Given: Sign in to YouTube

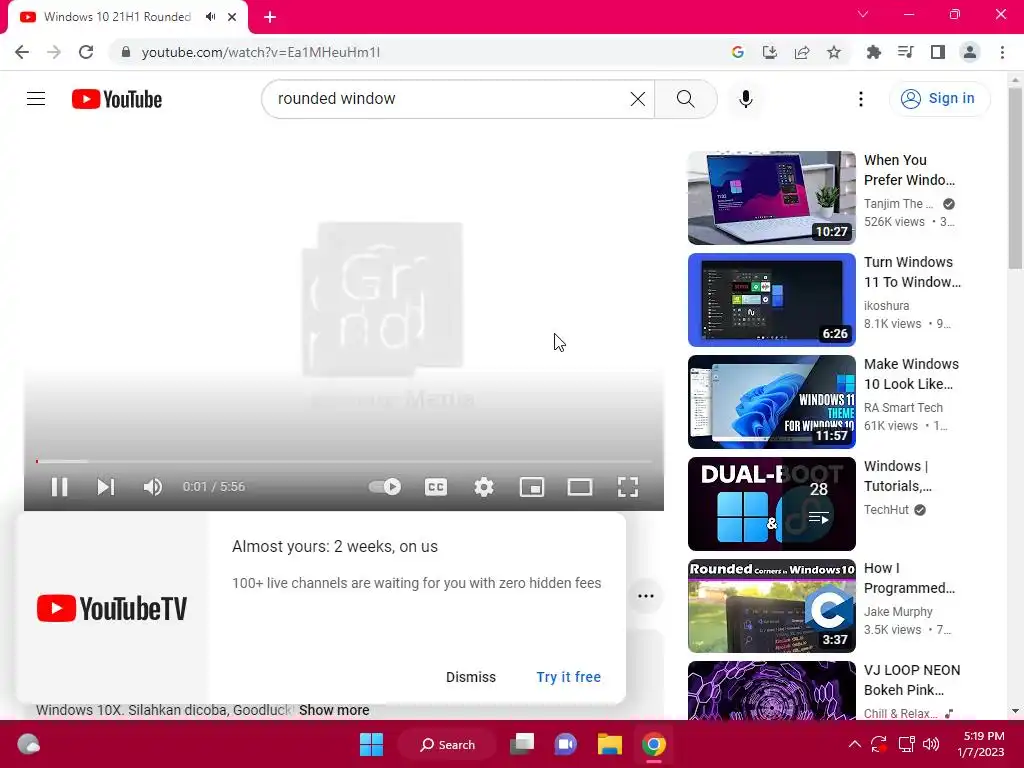Looking at the screenshot, I should (939, 99).
